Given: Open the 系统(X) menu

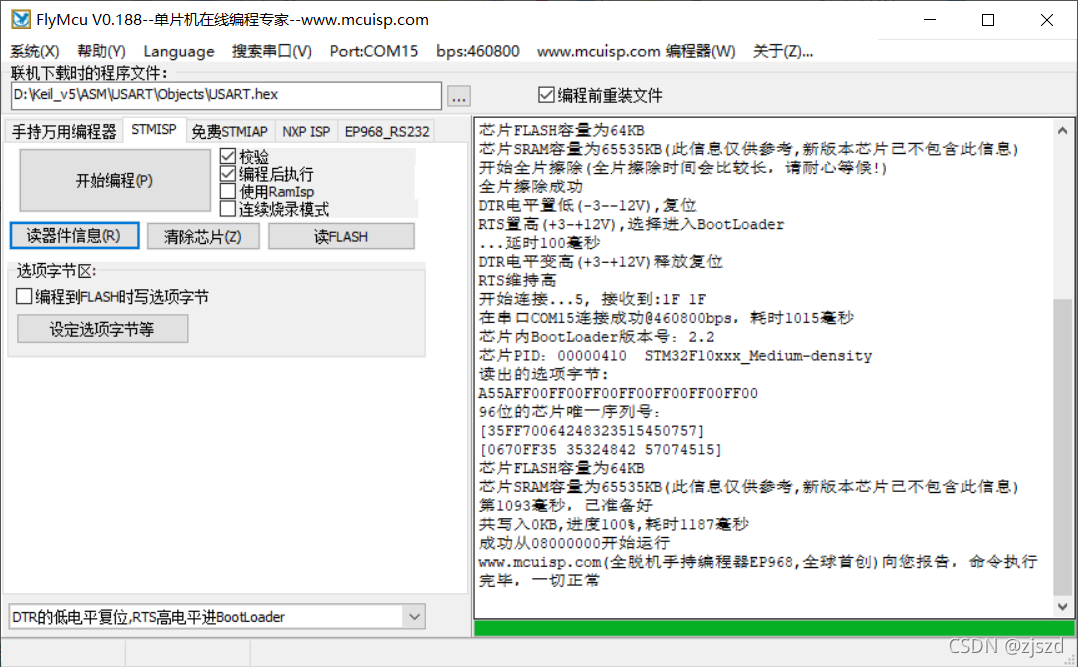Looking at the screenshot, I should pyautogui.click(x=35, y=51).
